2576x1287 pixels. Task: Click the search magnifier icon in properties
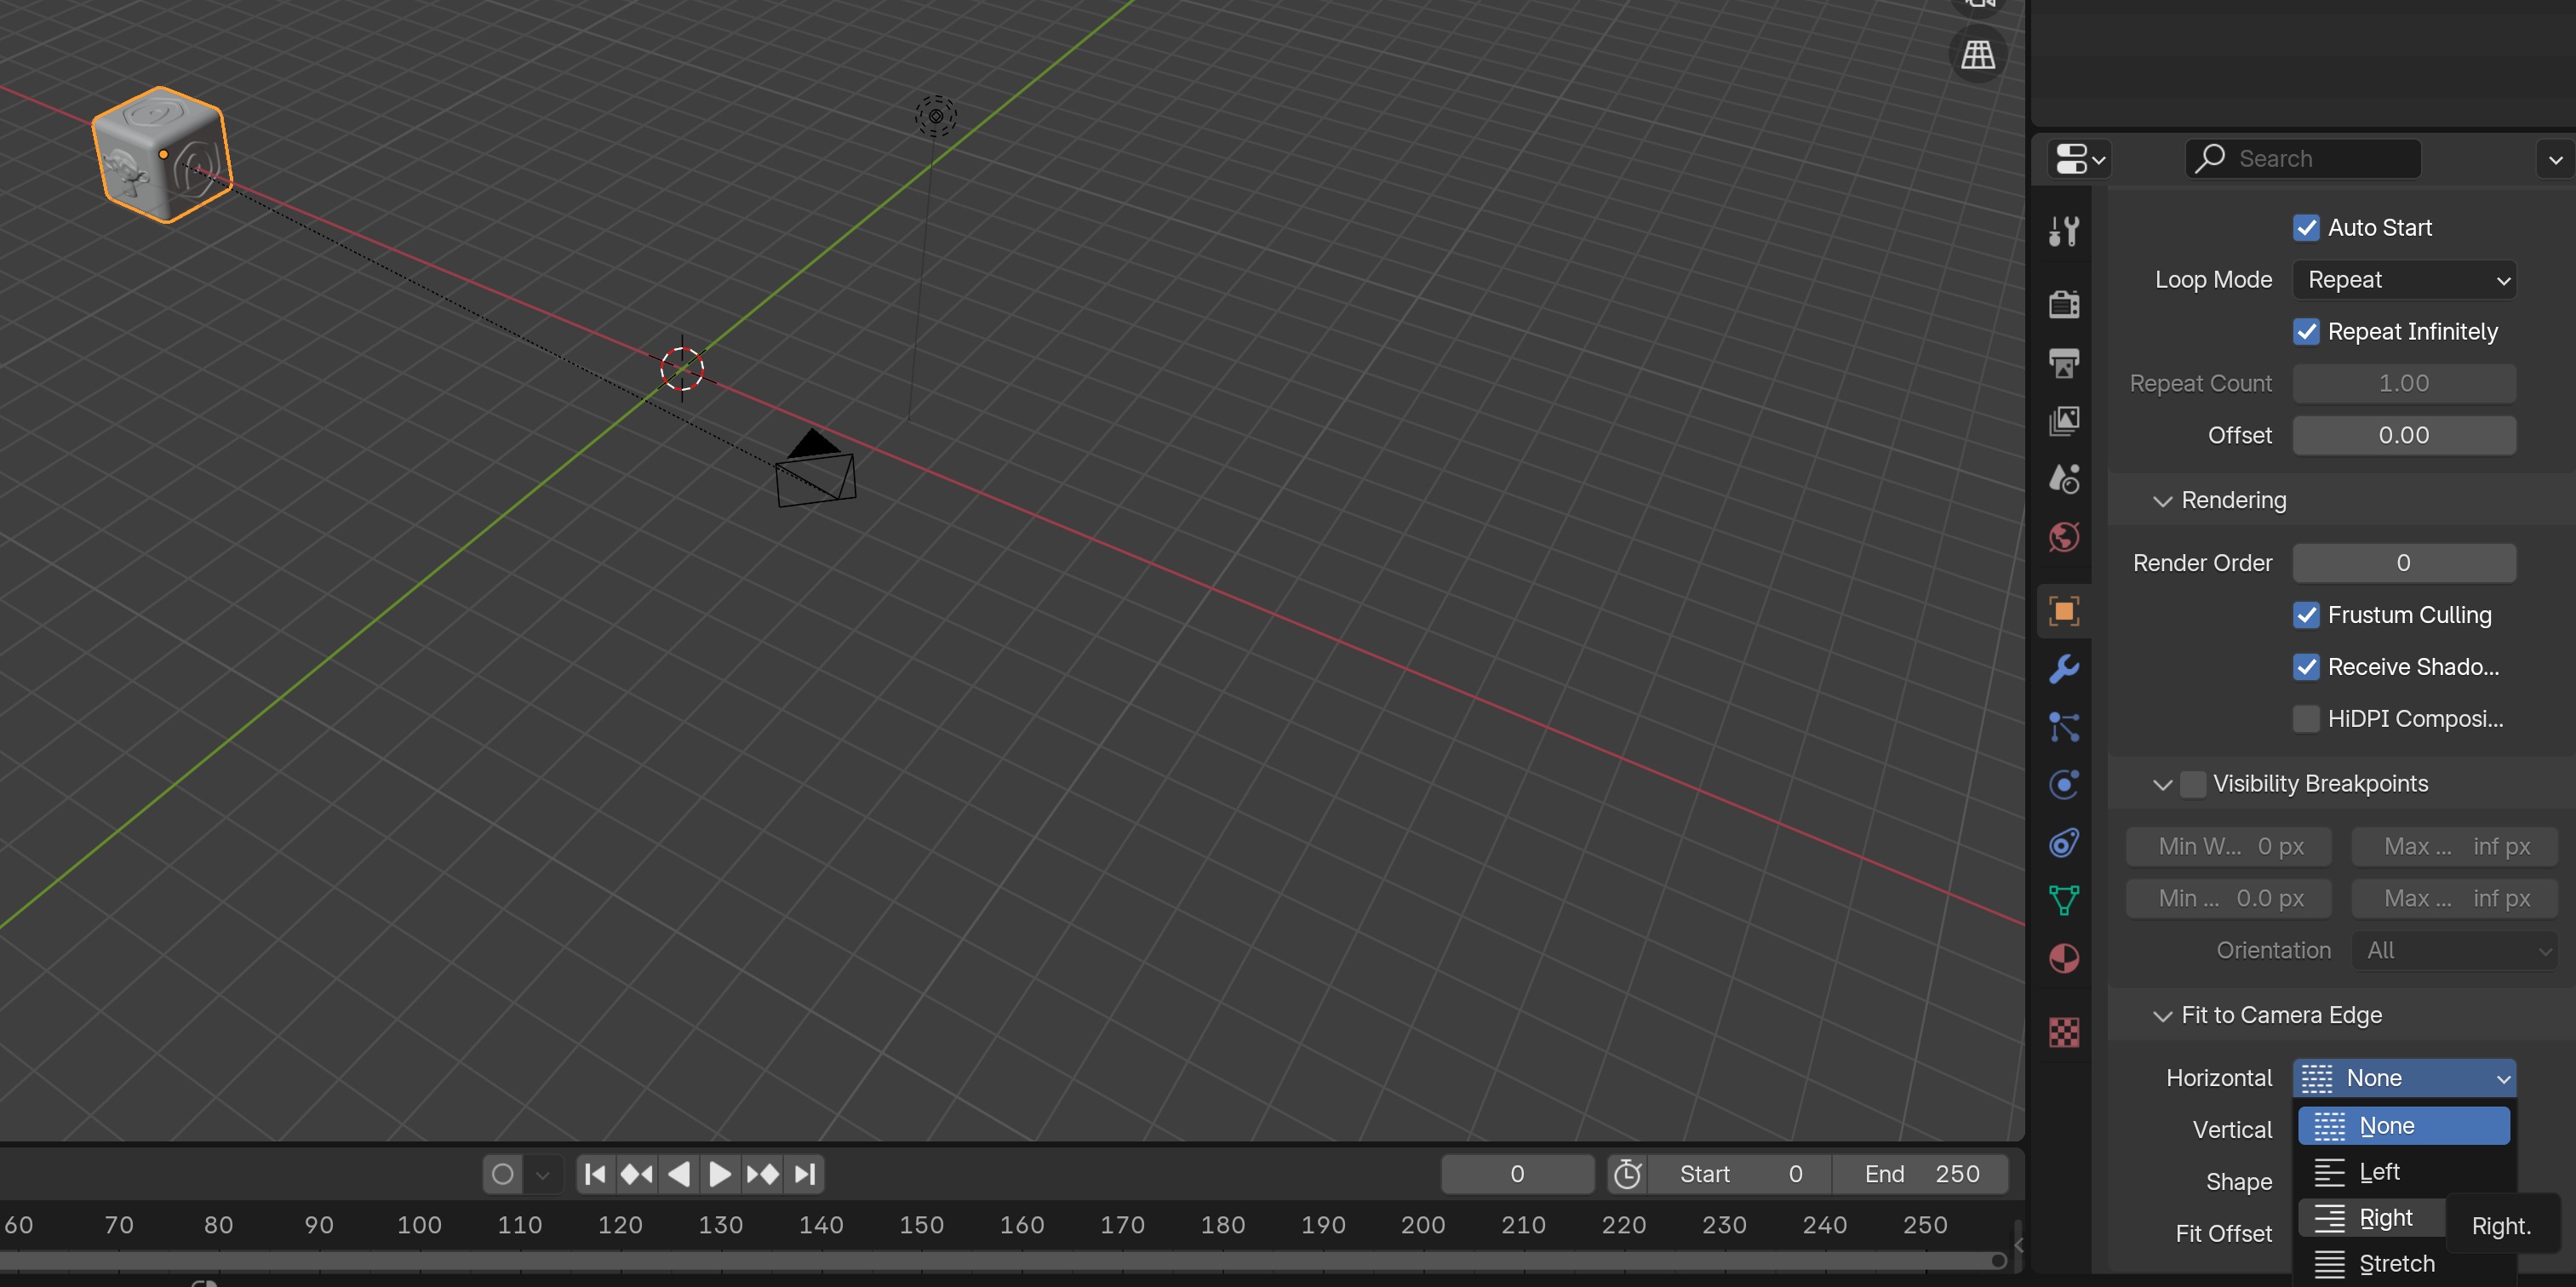tap(2210, 158)
